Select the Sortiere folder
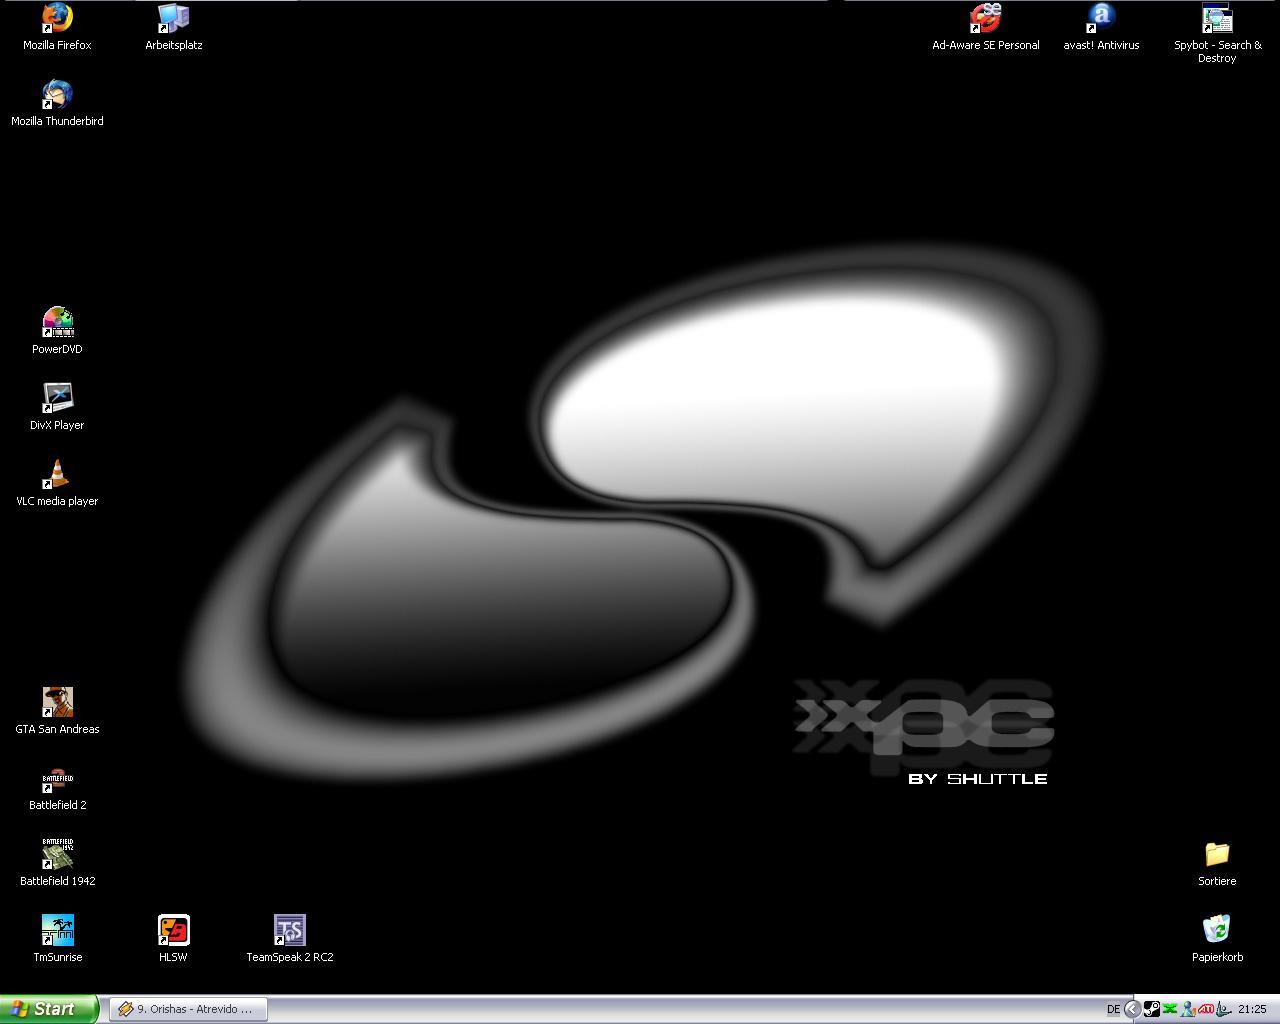The height and width of the screenshot is (1024, 1280). point(1217,855)
